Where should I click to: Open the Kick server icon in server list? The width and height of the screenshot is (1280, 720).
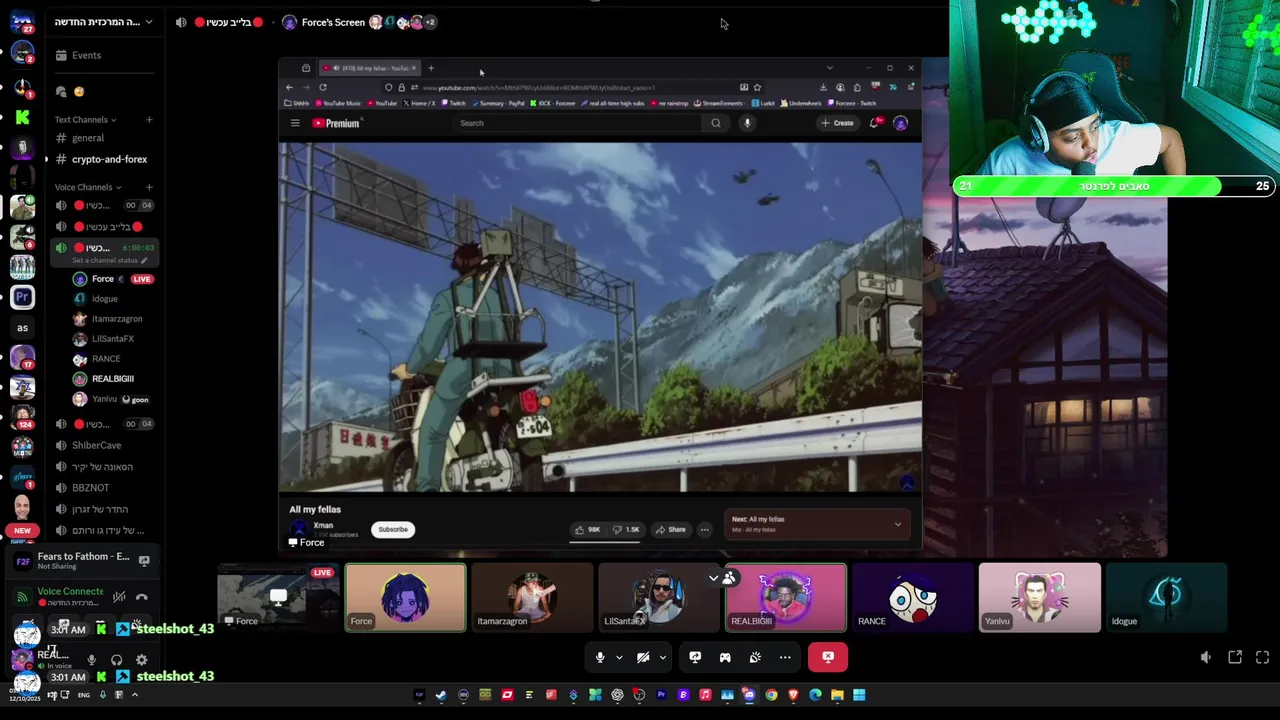[x=22, y=117]
